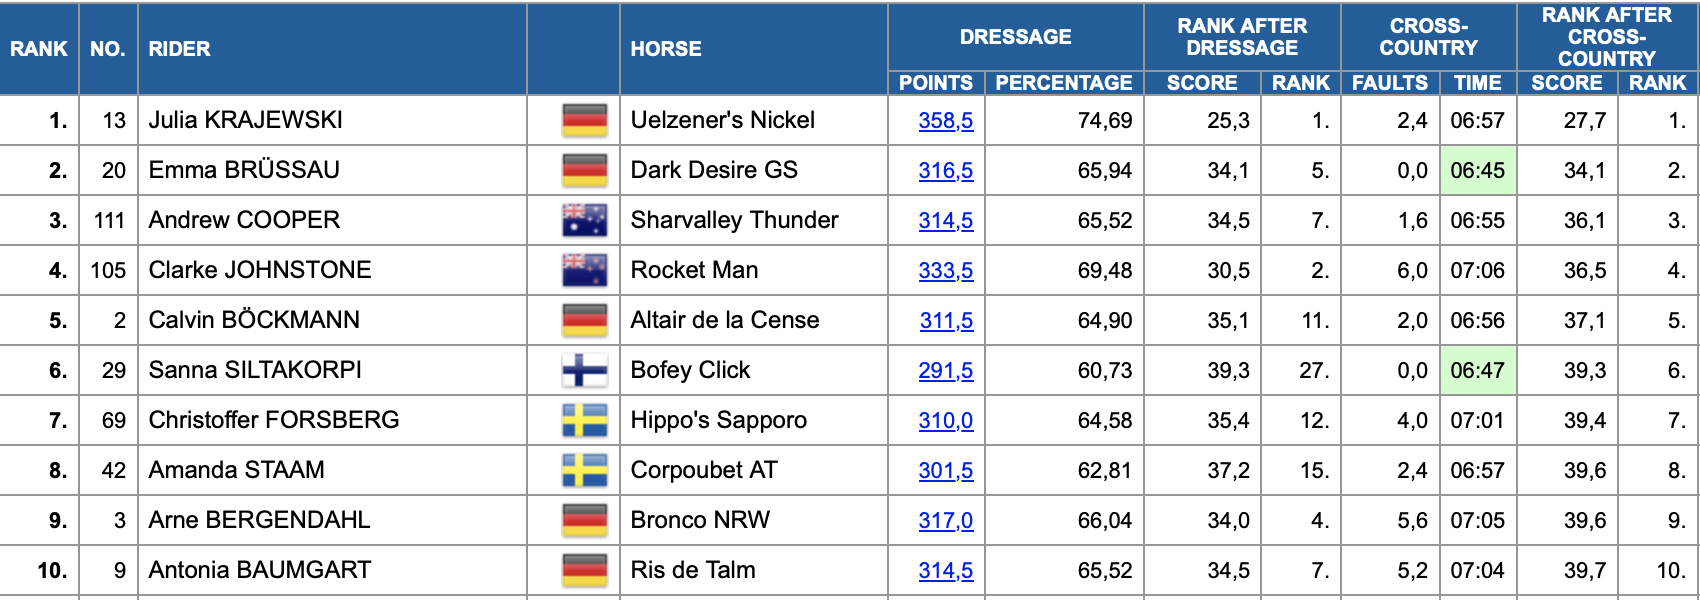The height and width of the screenshot is (600, 1700).
Task: Open dressage points link 358,5
Action: (x=946, y=121)
